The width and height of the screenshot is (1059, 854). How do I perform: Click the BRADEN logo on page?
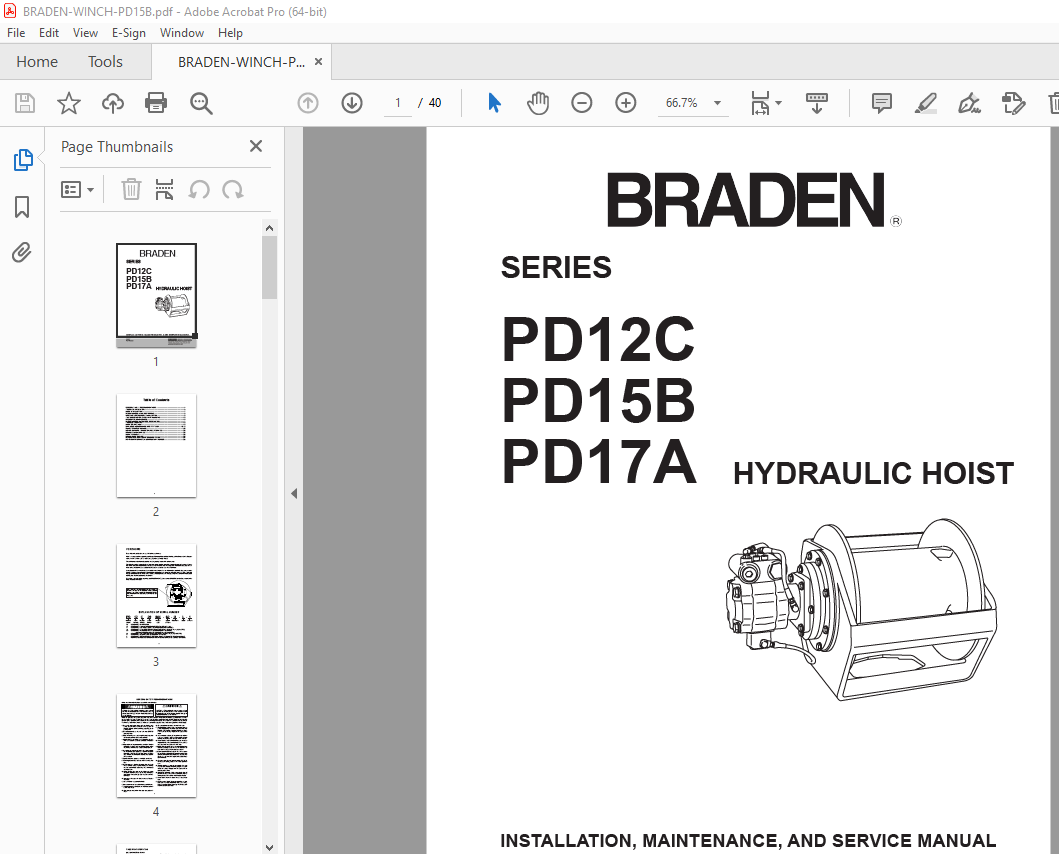(754, 200)
